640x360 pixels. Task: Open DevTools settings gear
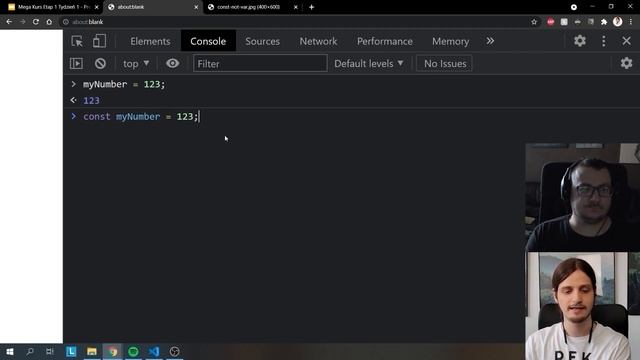580,41
